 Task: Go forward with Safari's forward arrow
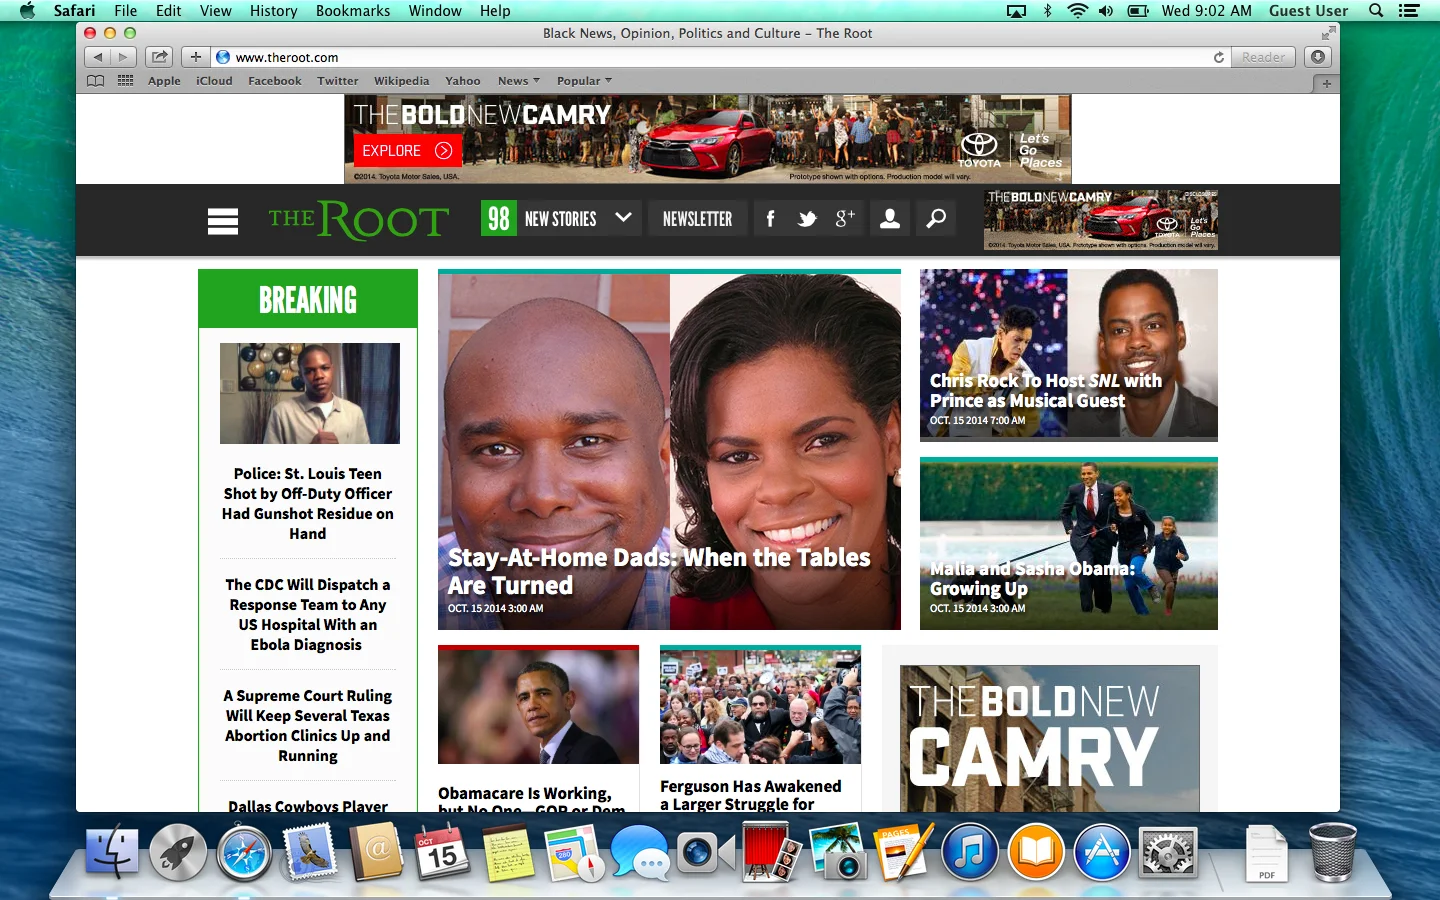click(x=123, y=57)
